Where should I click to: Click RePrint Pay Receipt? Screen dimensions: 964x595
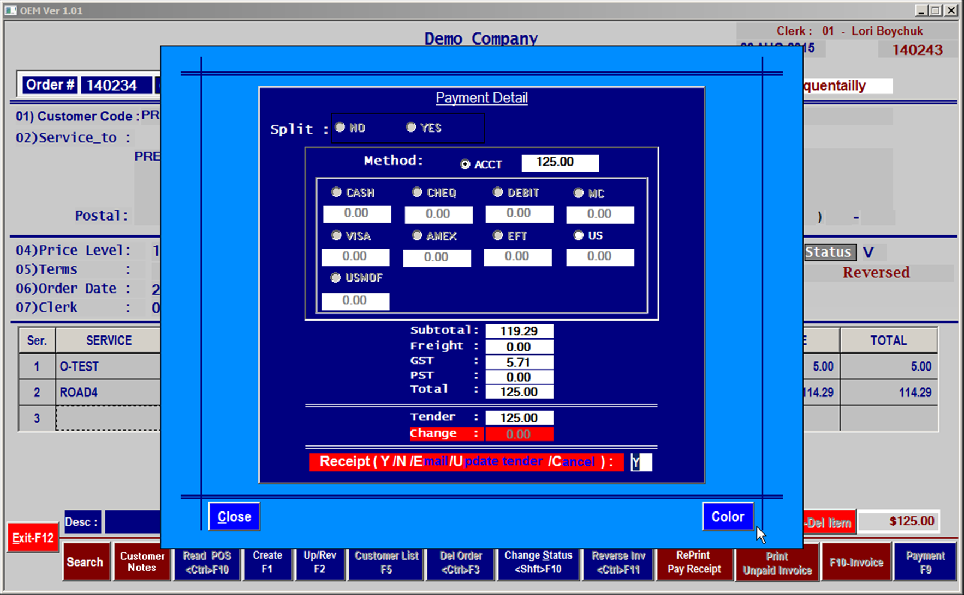(694, 563)
